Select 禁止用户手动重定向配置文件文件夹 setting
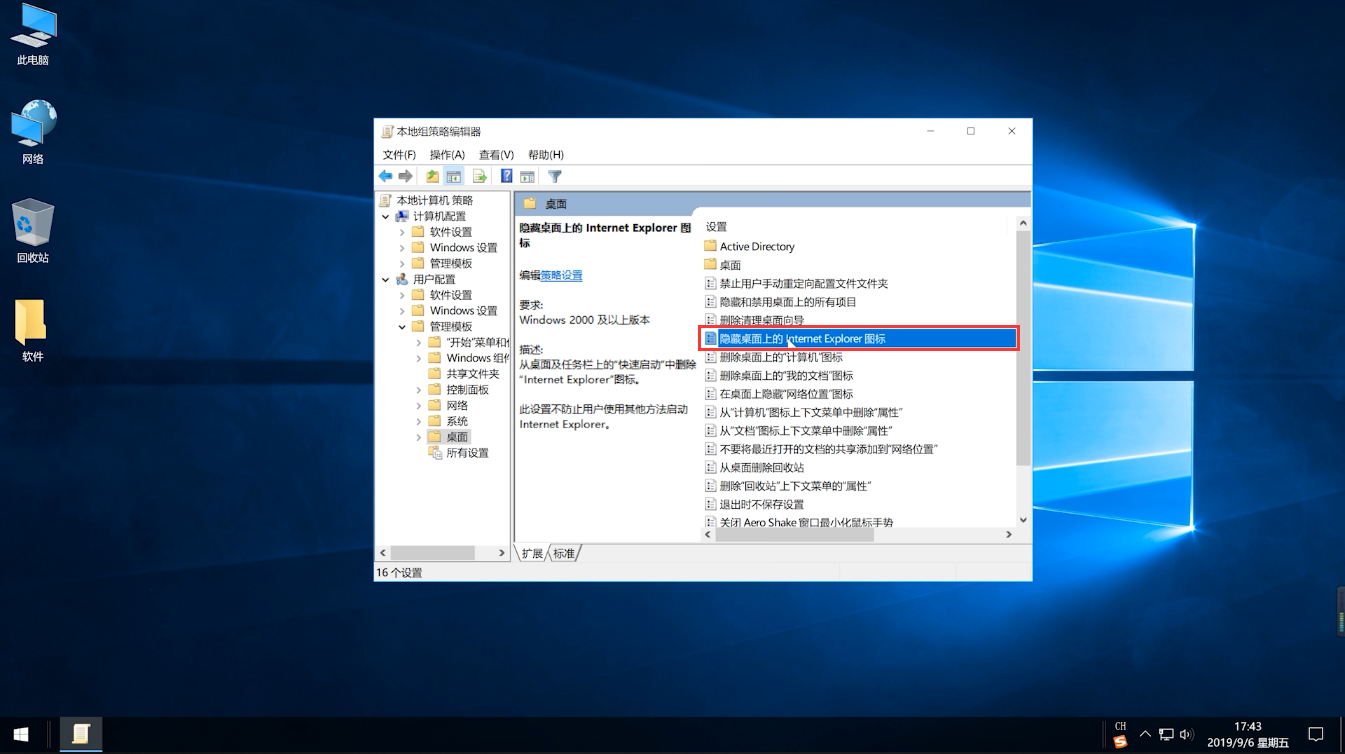Viewport: 1345px width, 754px height. (796, 283)
